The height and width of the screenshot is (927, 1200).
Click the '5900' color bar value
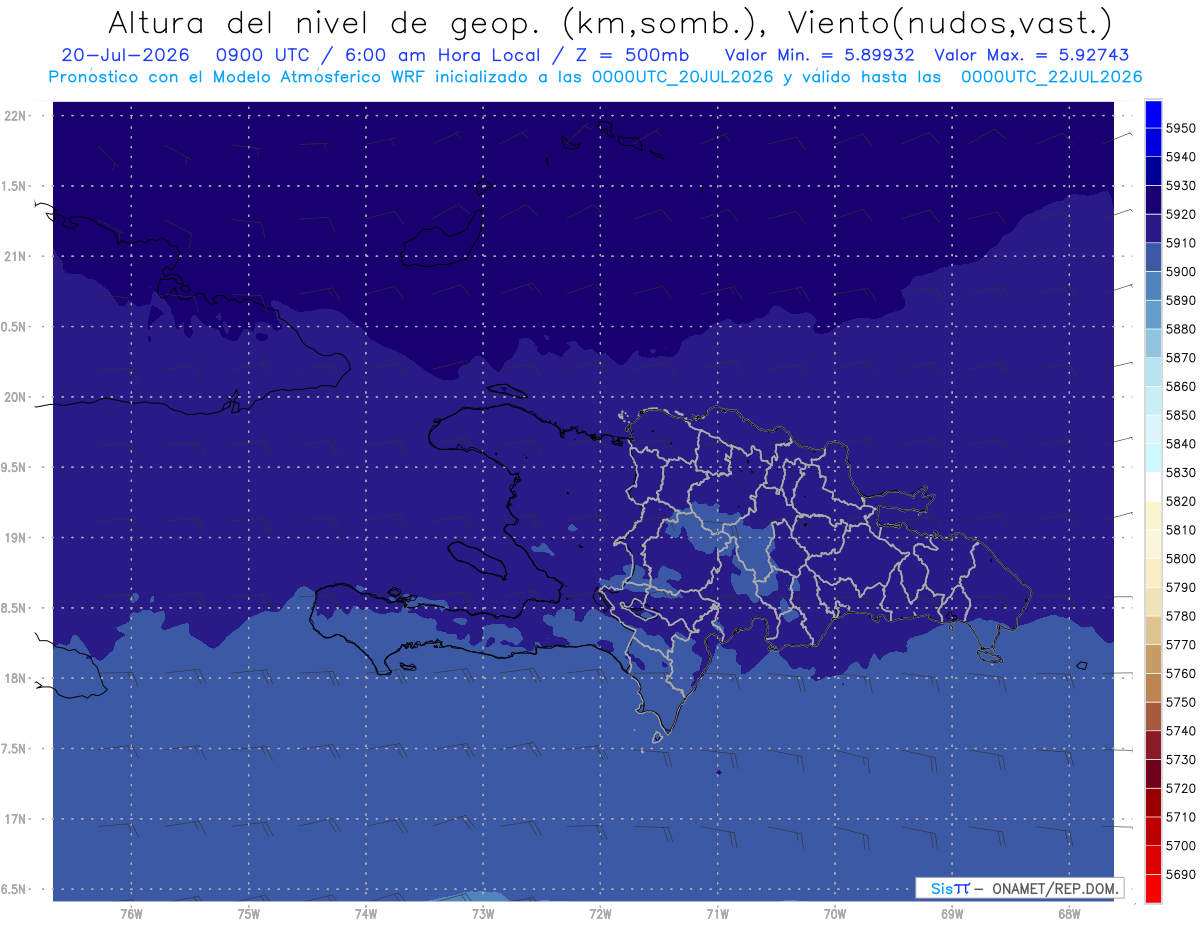[x=1181, y=271]
